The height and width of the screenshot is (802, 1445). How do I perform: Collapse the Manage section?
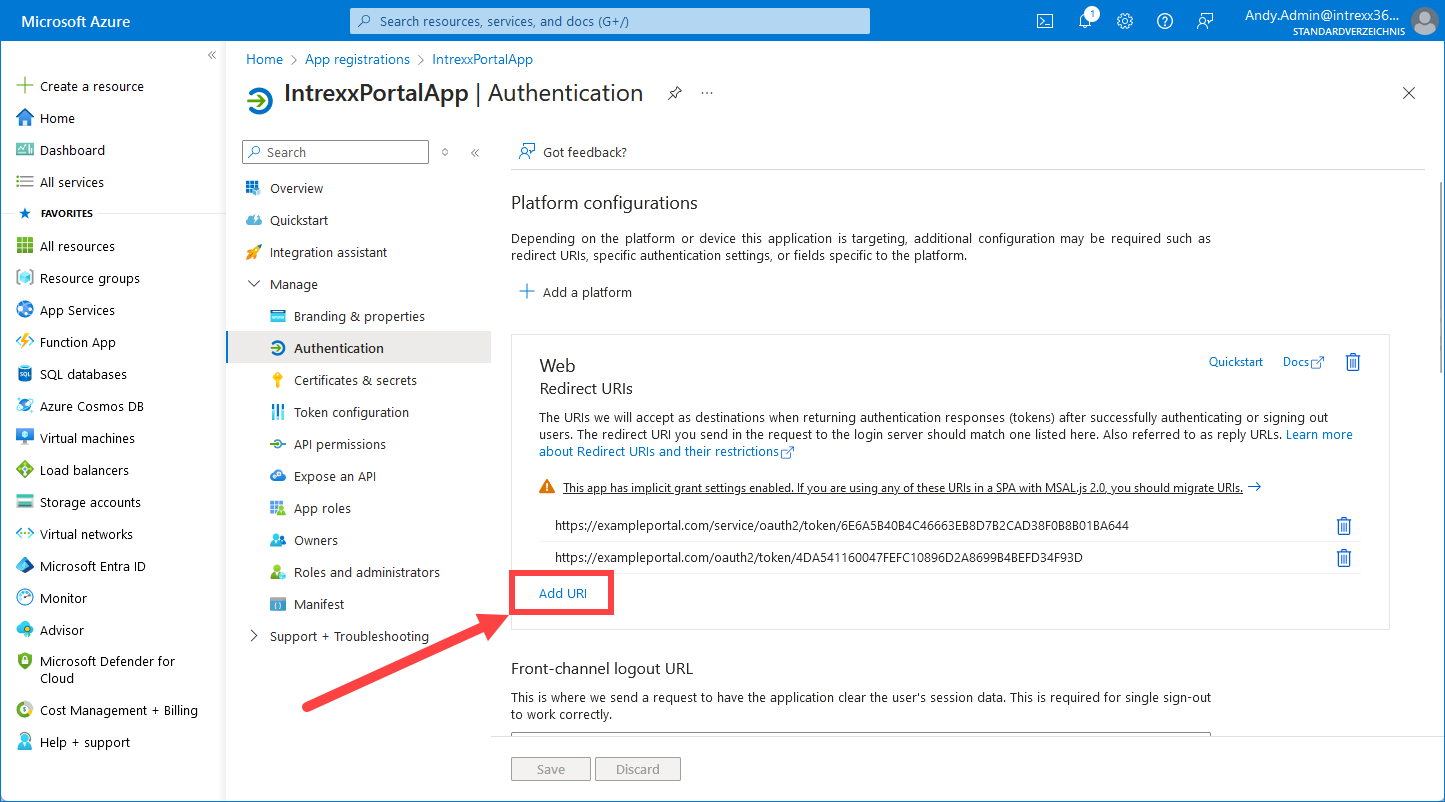(253, 285)
